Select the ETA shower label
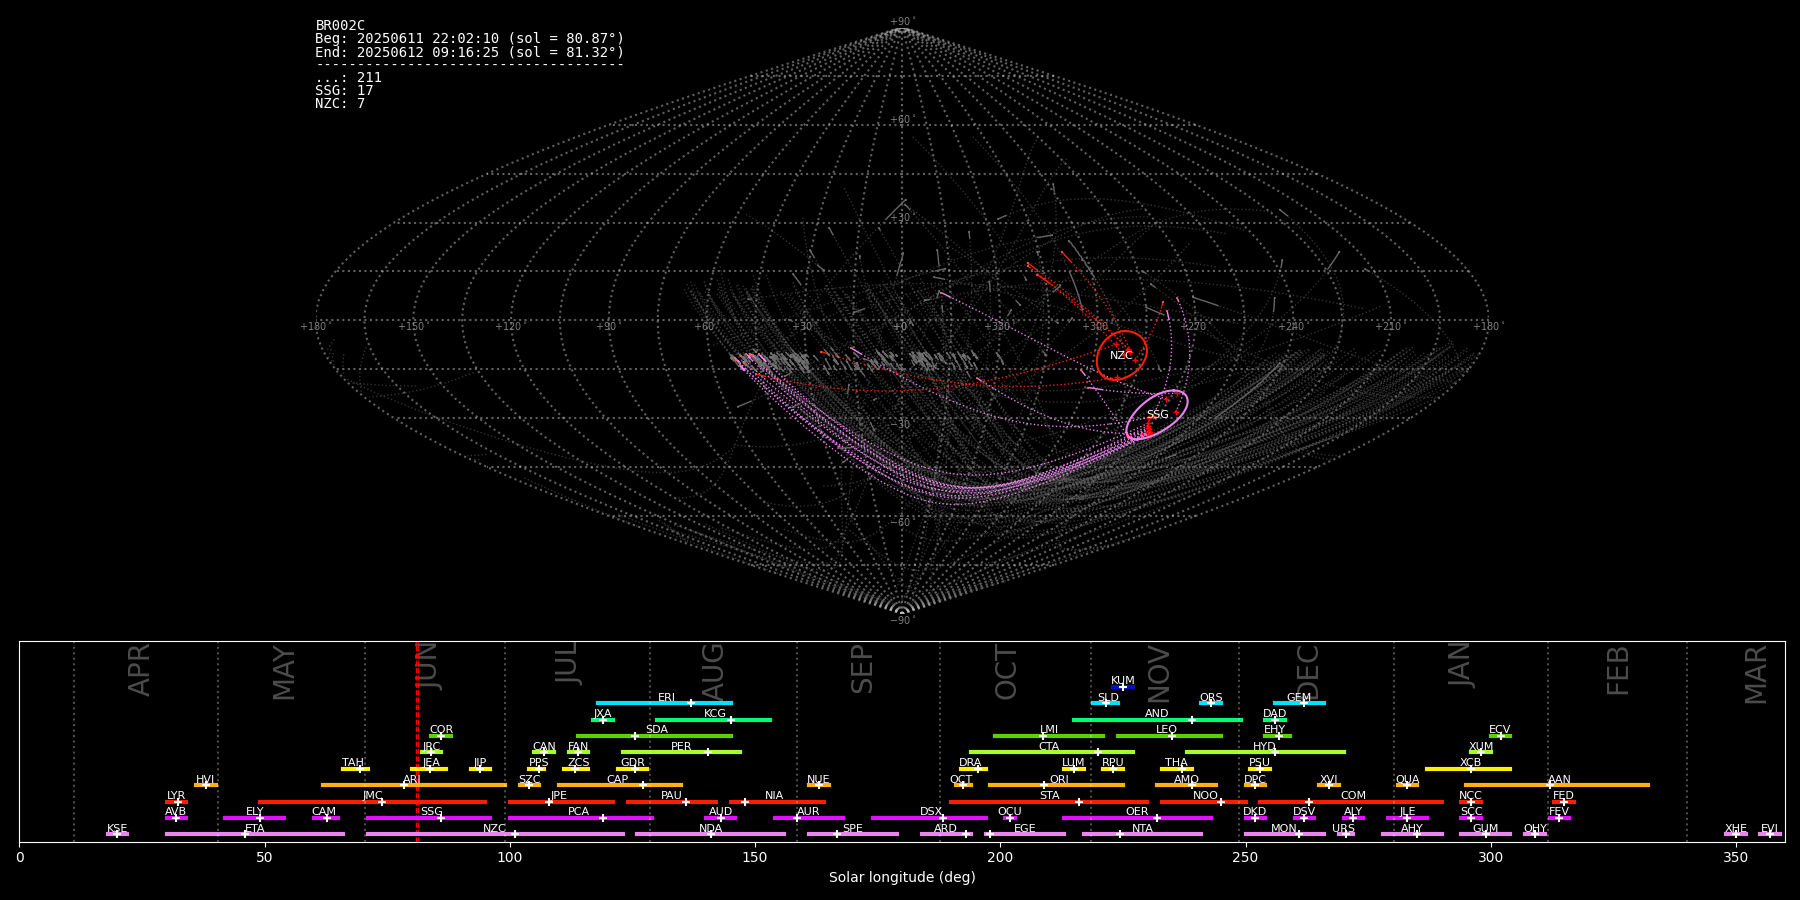The width and height of the screenshot is (1800, 900). 255,829
